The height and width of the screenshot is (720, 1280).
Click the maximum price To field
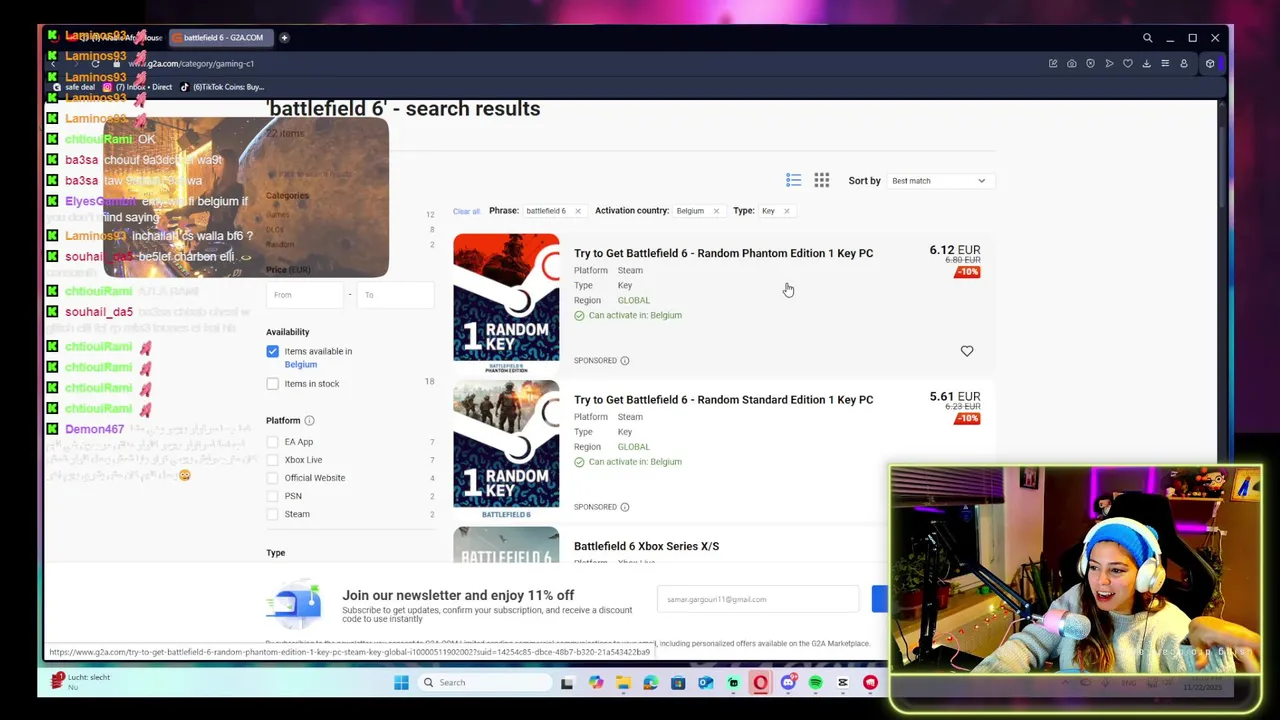coord(396,295)
